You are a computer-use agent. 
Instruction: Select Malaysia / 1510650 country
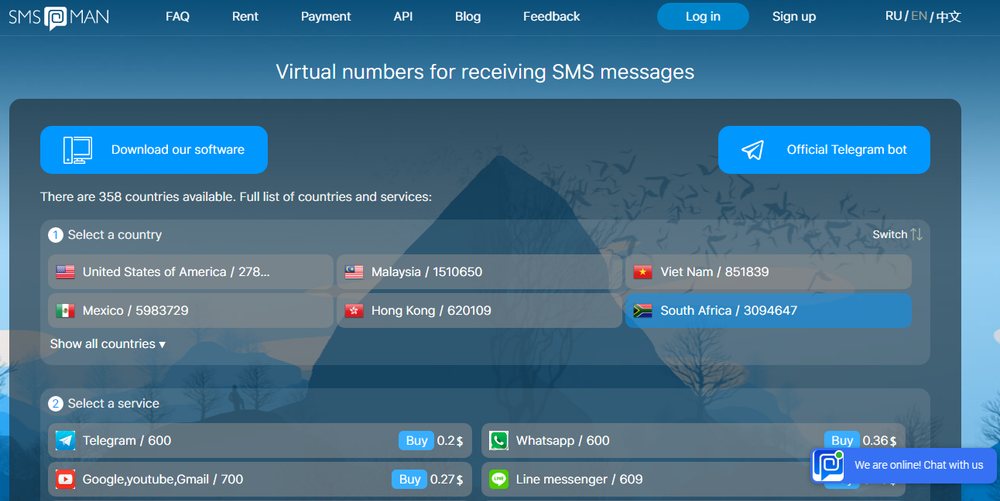tap(479, 272)
